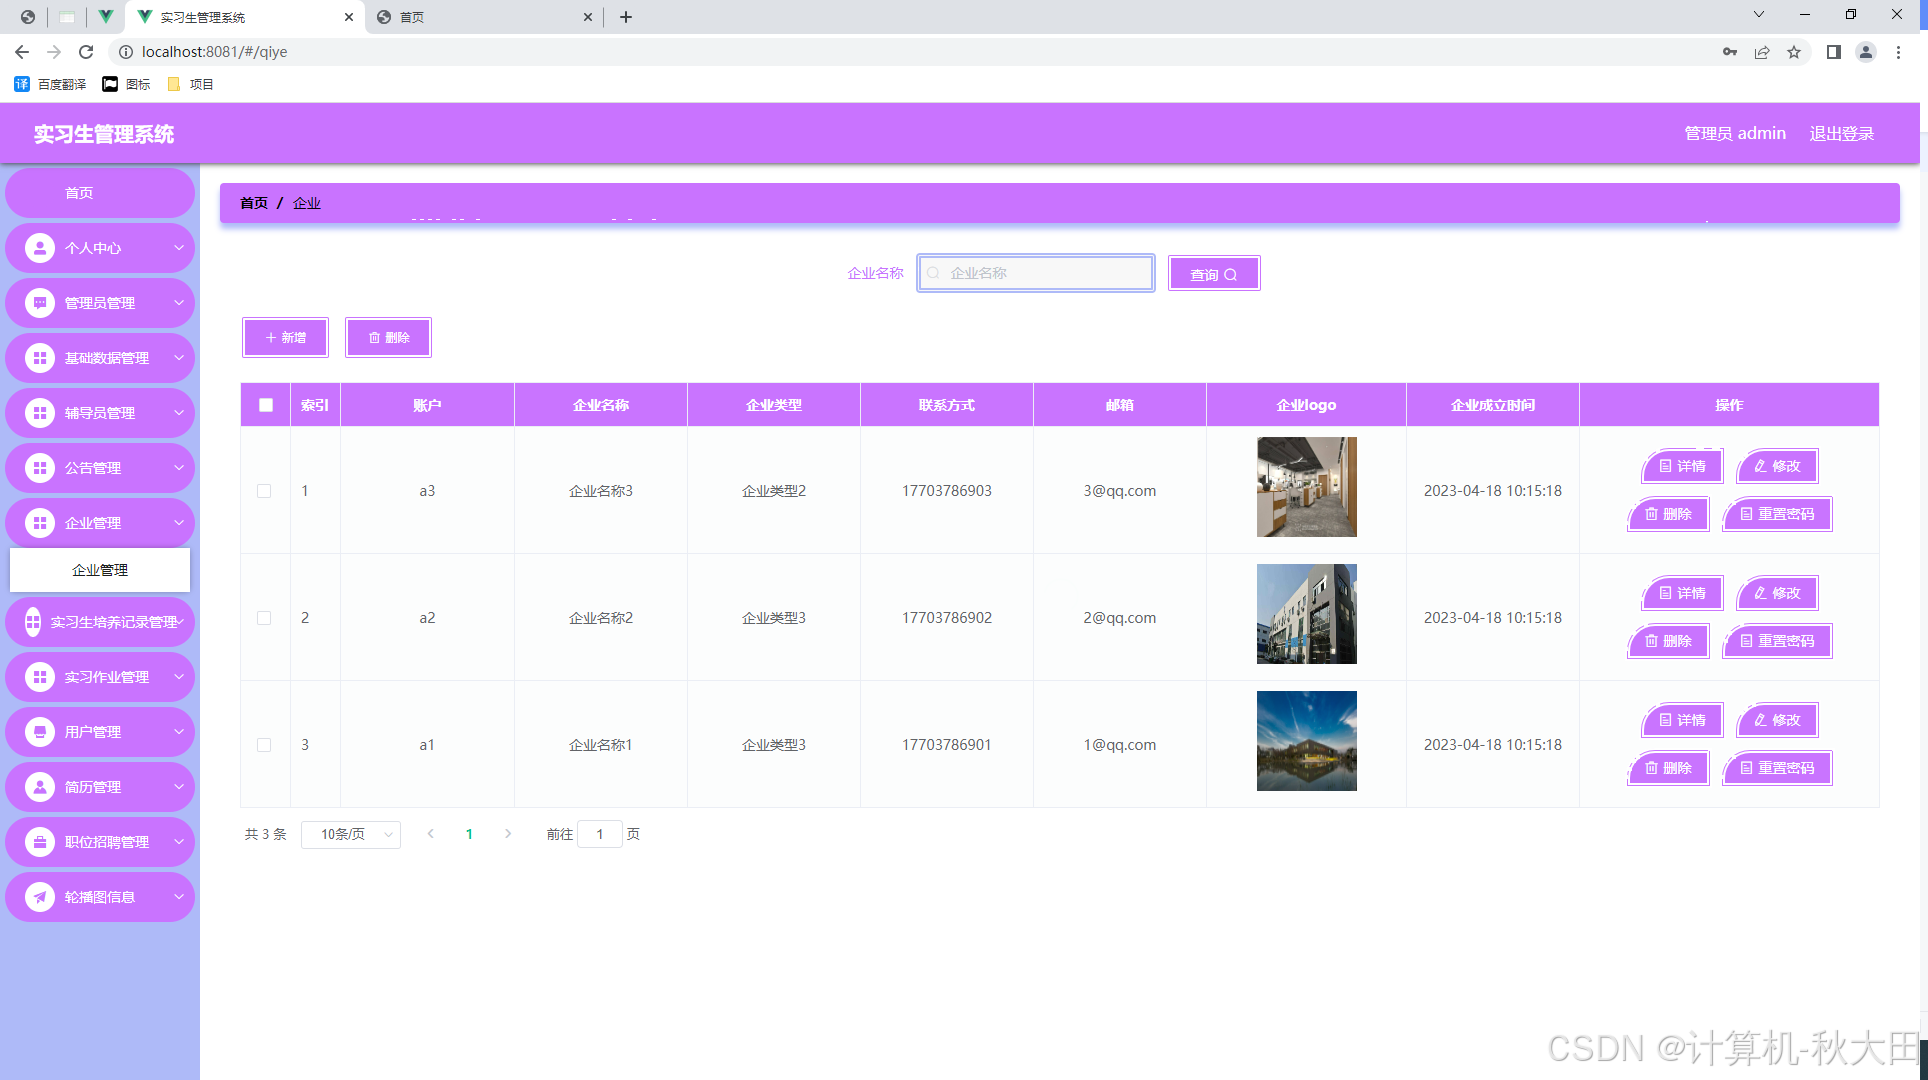Viewport: 1928px width, 1080px height.
Task: Click the 新增 add button
Action: click(x=285, y=338)
